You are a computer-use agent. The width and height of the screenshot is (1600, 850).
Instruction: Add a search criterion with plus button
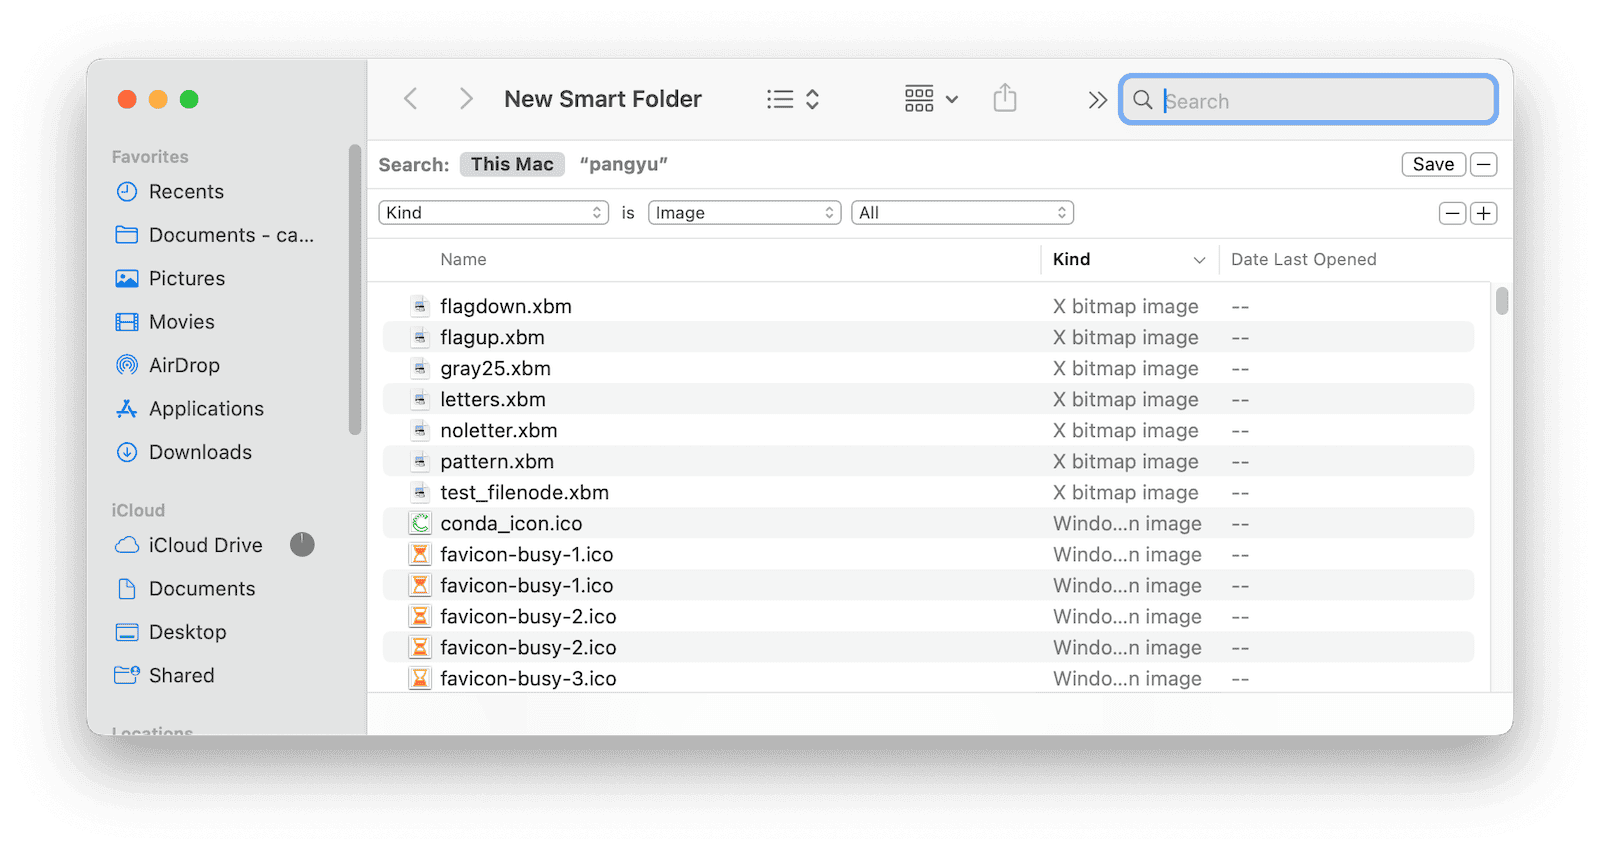(x=1484, y=213)
